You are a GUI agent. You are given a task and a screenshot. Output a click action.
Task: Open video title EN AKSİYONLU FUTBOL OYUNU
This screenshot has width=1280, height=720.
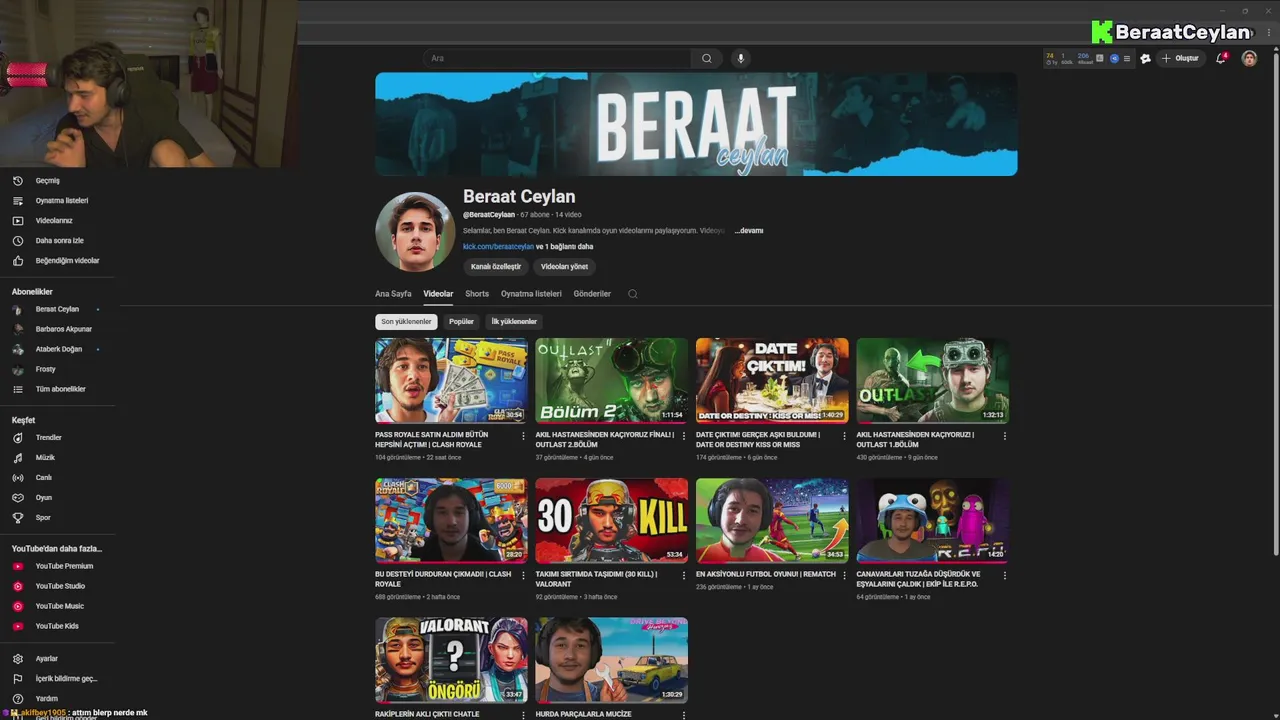point(766,575)
